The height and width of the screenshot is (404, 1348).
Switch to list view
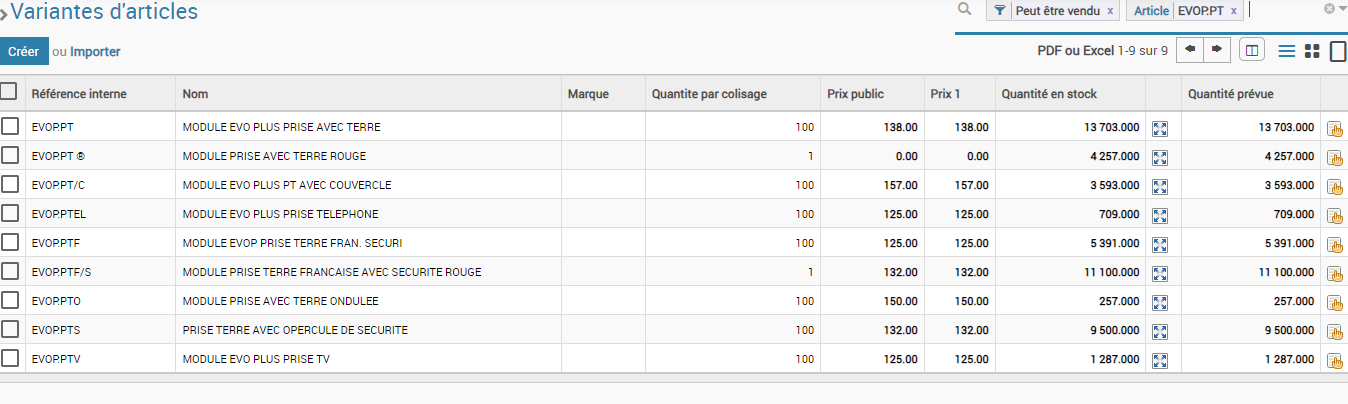point(1287,51)
